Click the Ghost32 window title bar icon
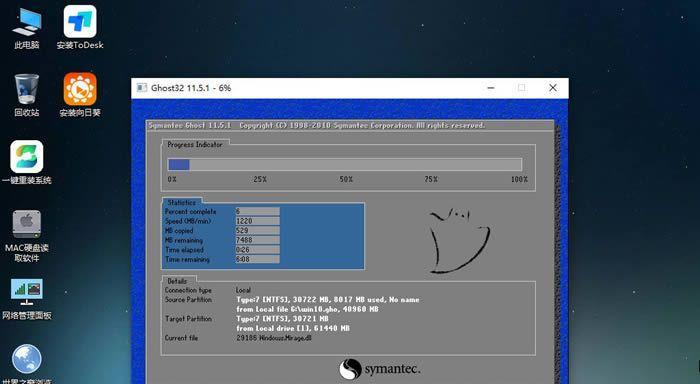Screen dimensions: 700x384 142,88
